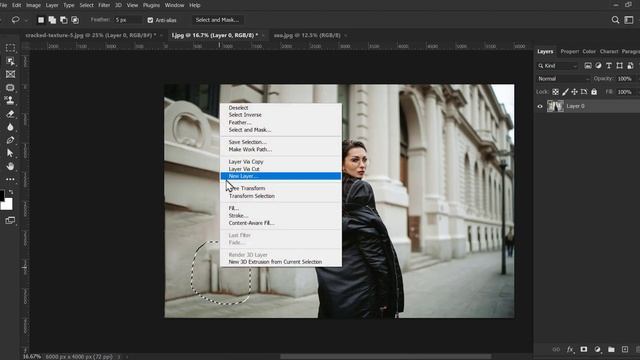This screenshot has height=360, width=640.
Task: Toggle lock artboard nesting icon
Action: pos(584,92)
